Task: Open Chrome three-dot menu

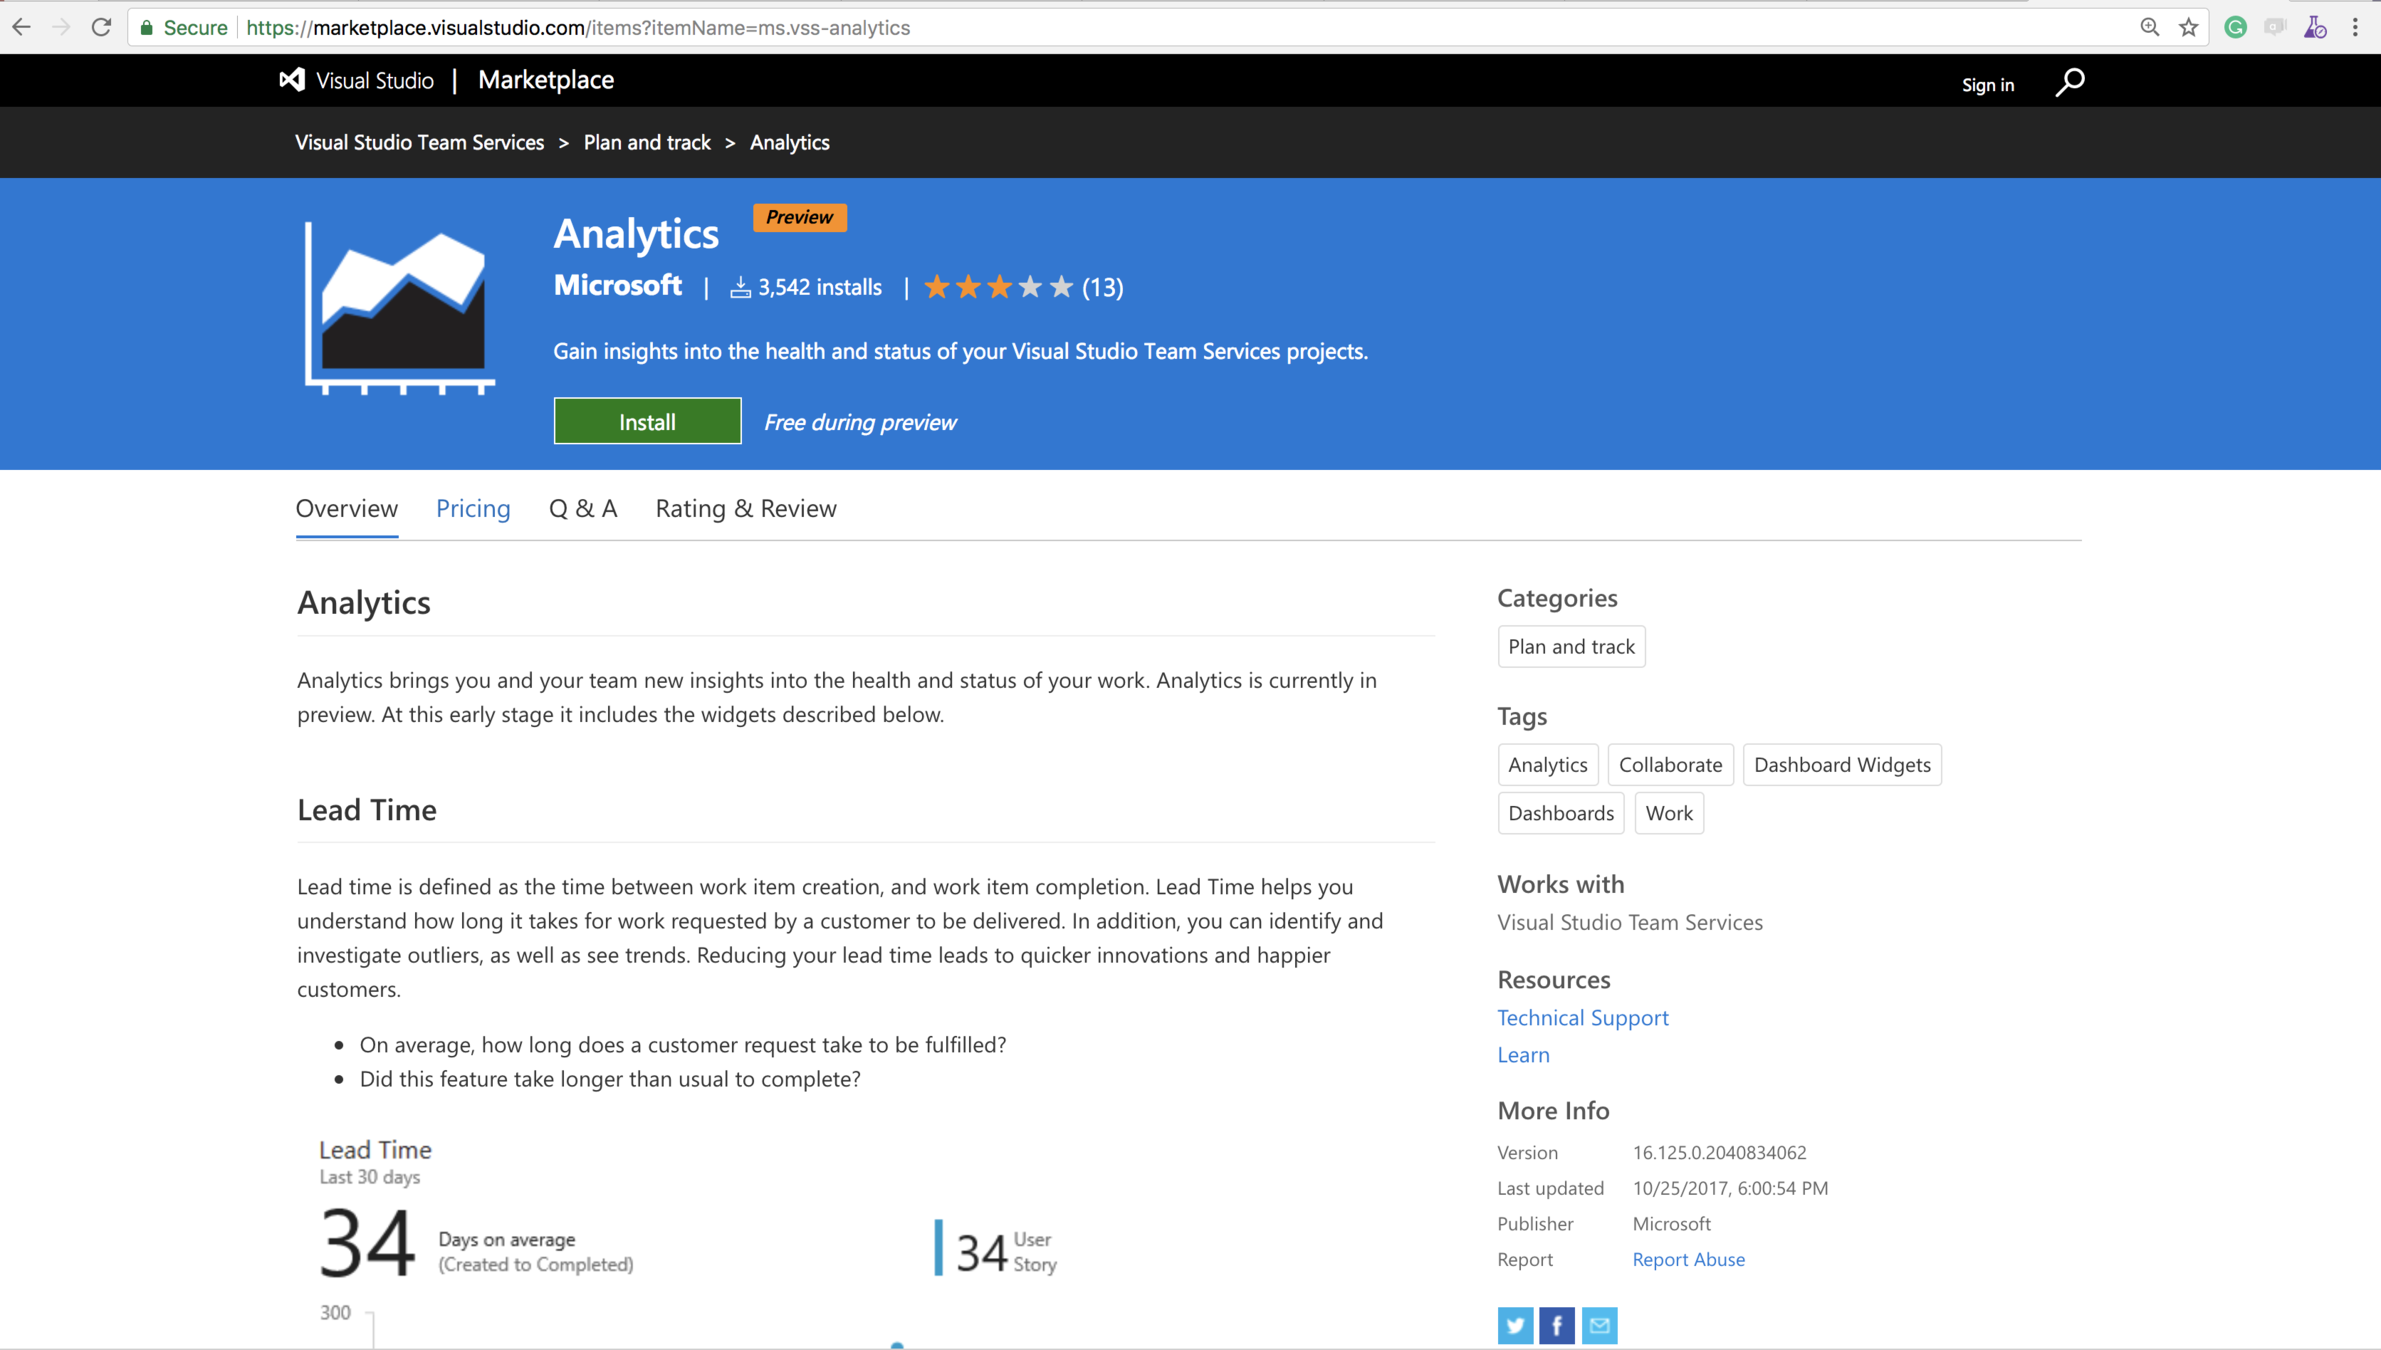Action: coord(2355,27)
